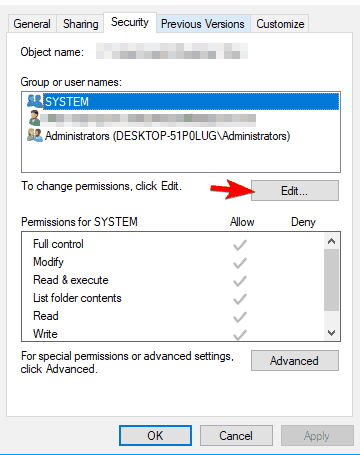This screenshot has width=360, height=455.
Task: Open the Previous Versions tab
Action: (203, 24)
